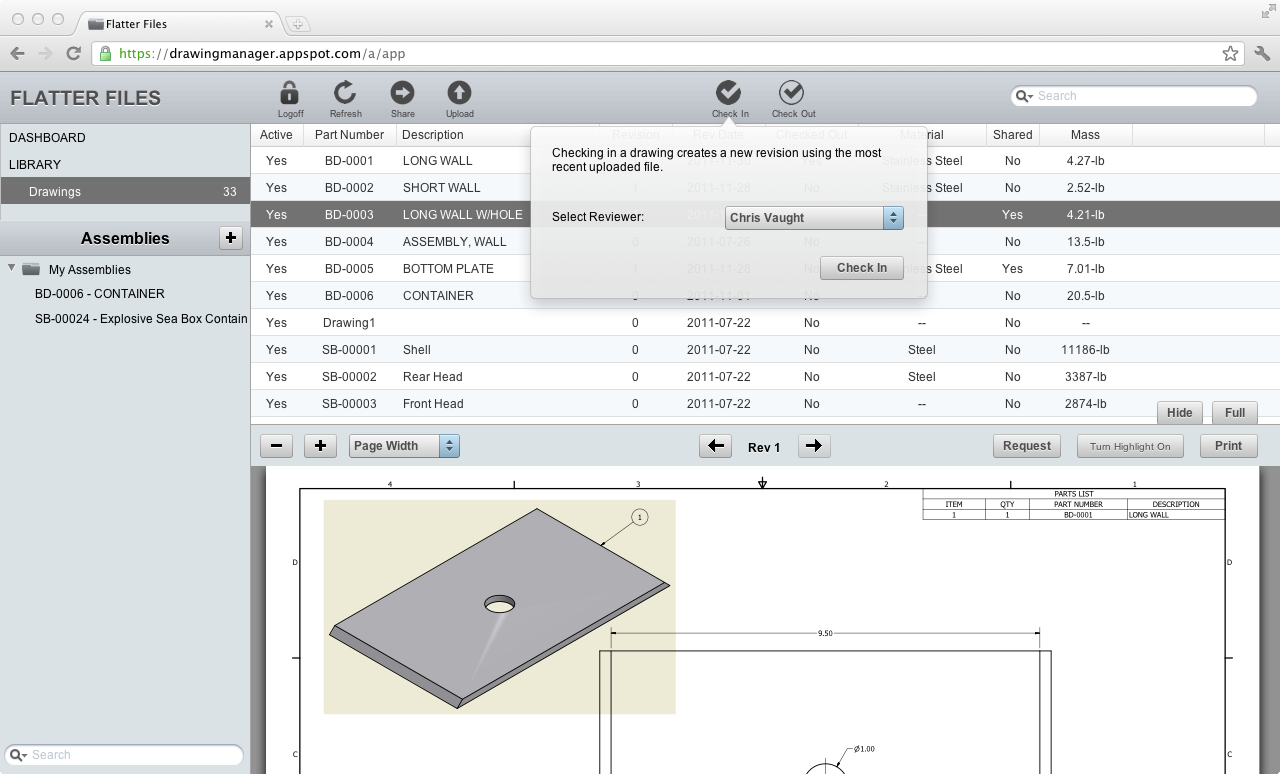Go to previous revision with left arrow
This screenshot has width=1280, height=774.
coord(715,446)
